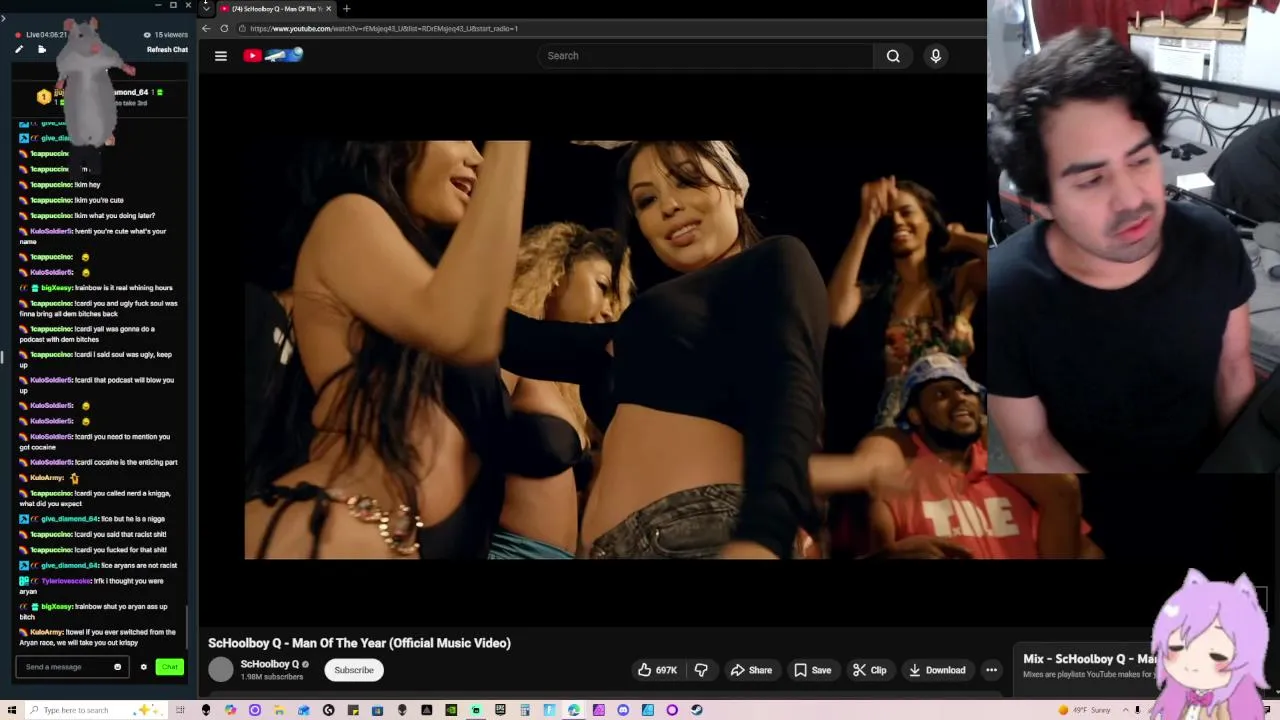Go back in the browser
The width and height of the screenshot is (1280, 720).
pos(206,28)
